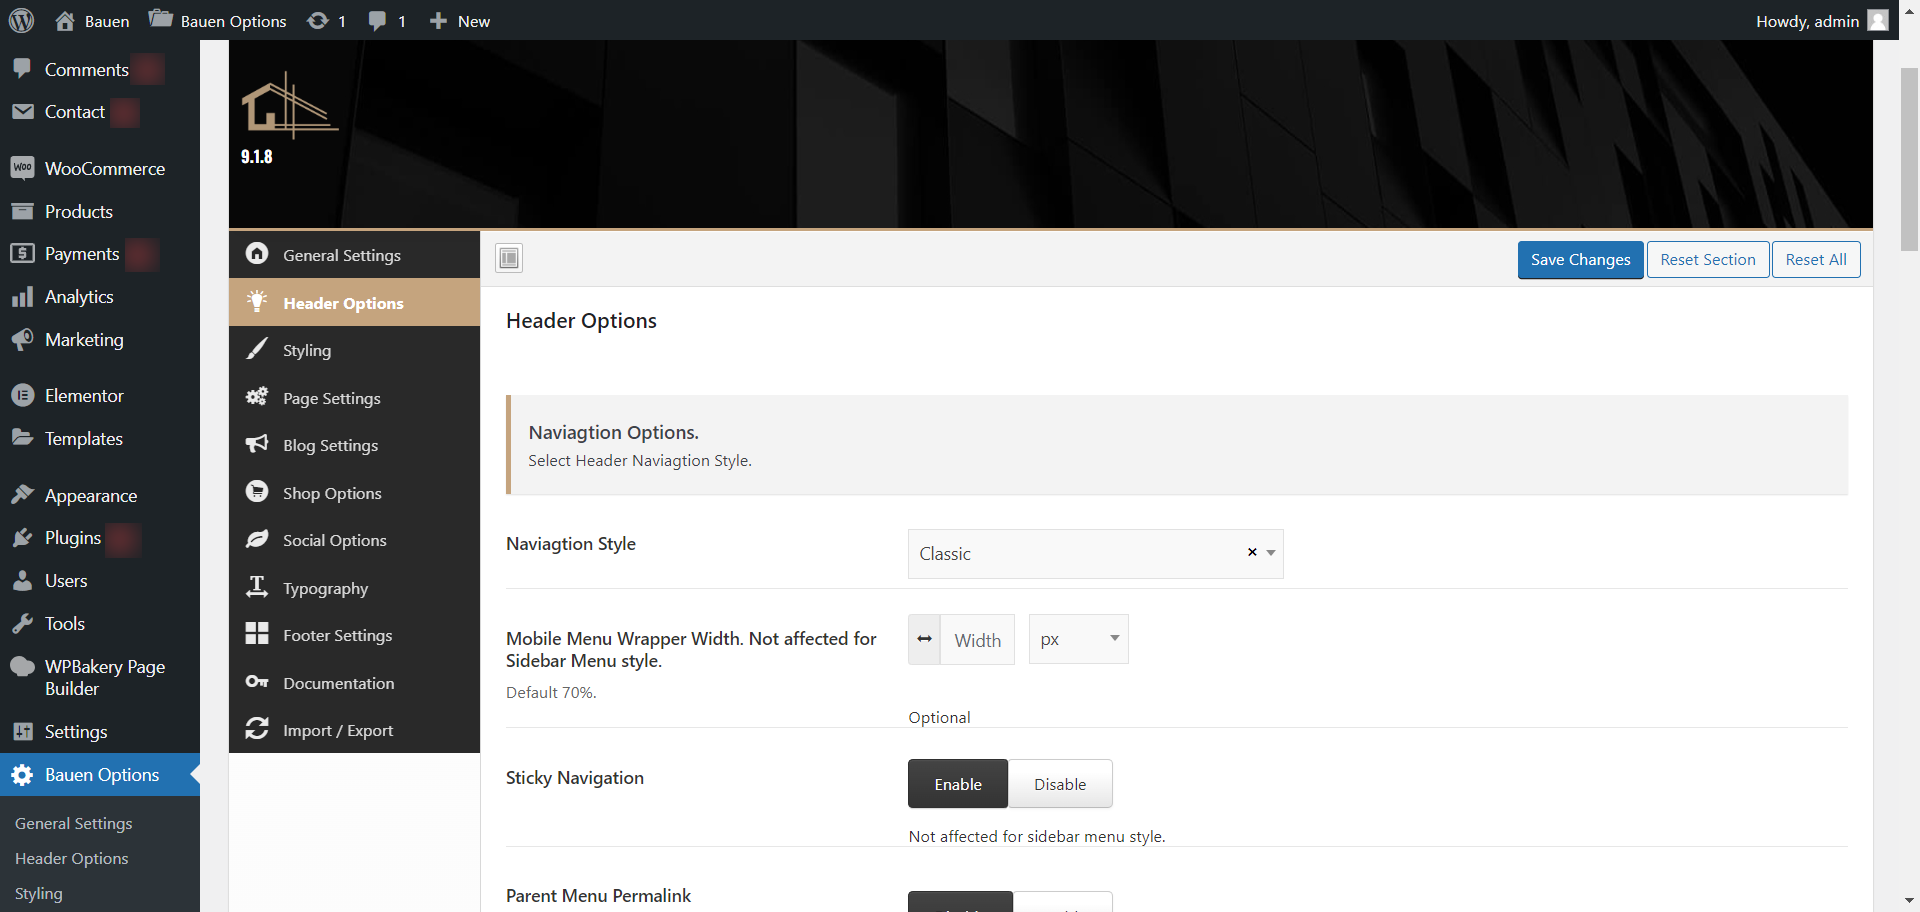This screenshot has width=1920, height=912.
Task: Enable Sticky Navigation
Action: tap(958, 784)
